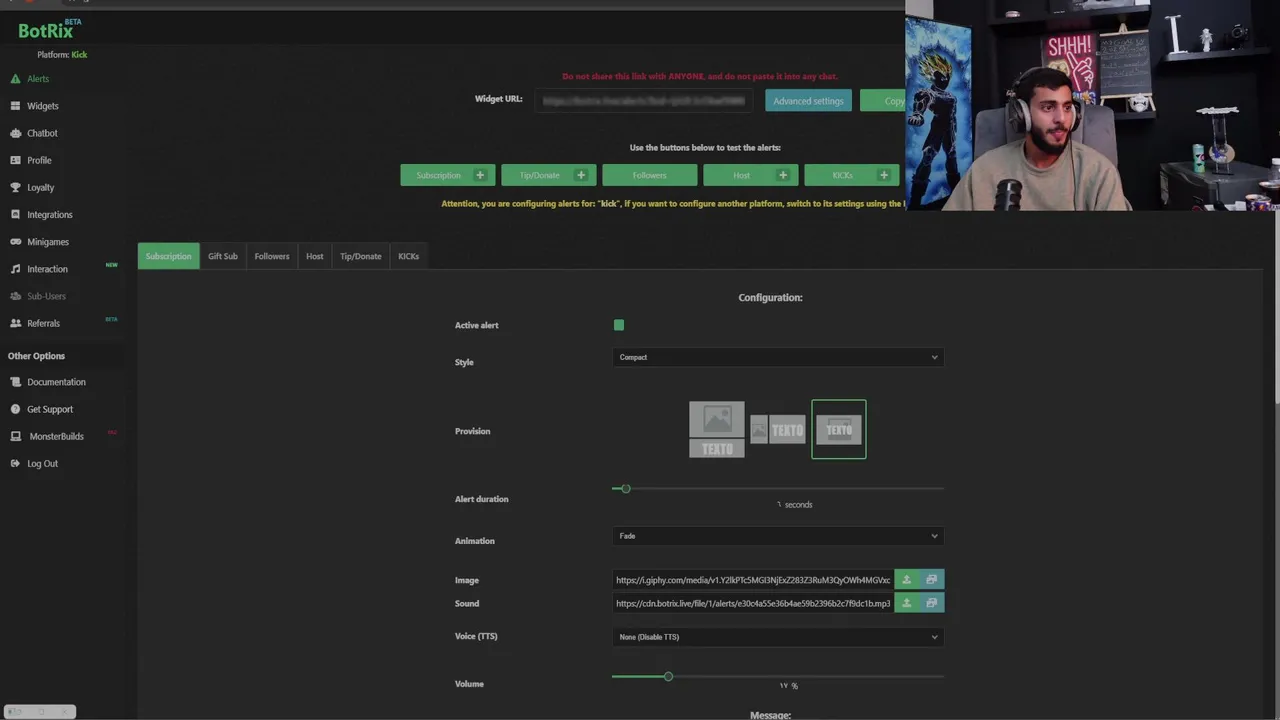Open the Animation dropdown showing Fade

click(x=778, y=536)
